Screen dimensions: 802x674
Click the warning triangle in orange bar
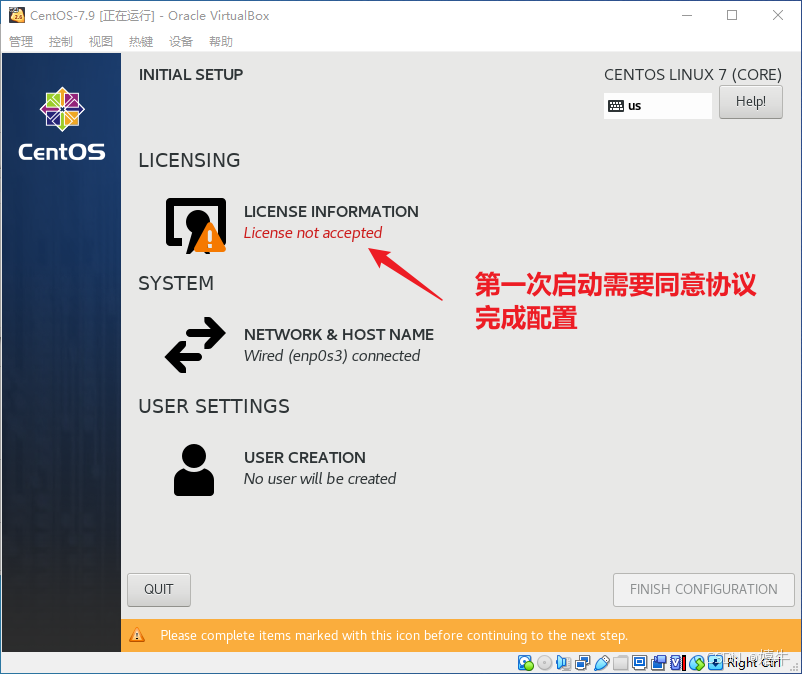click(x=137, y=635)
